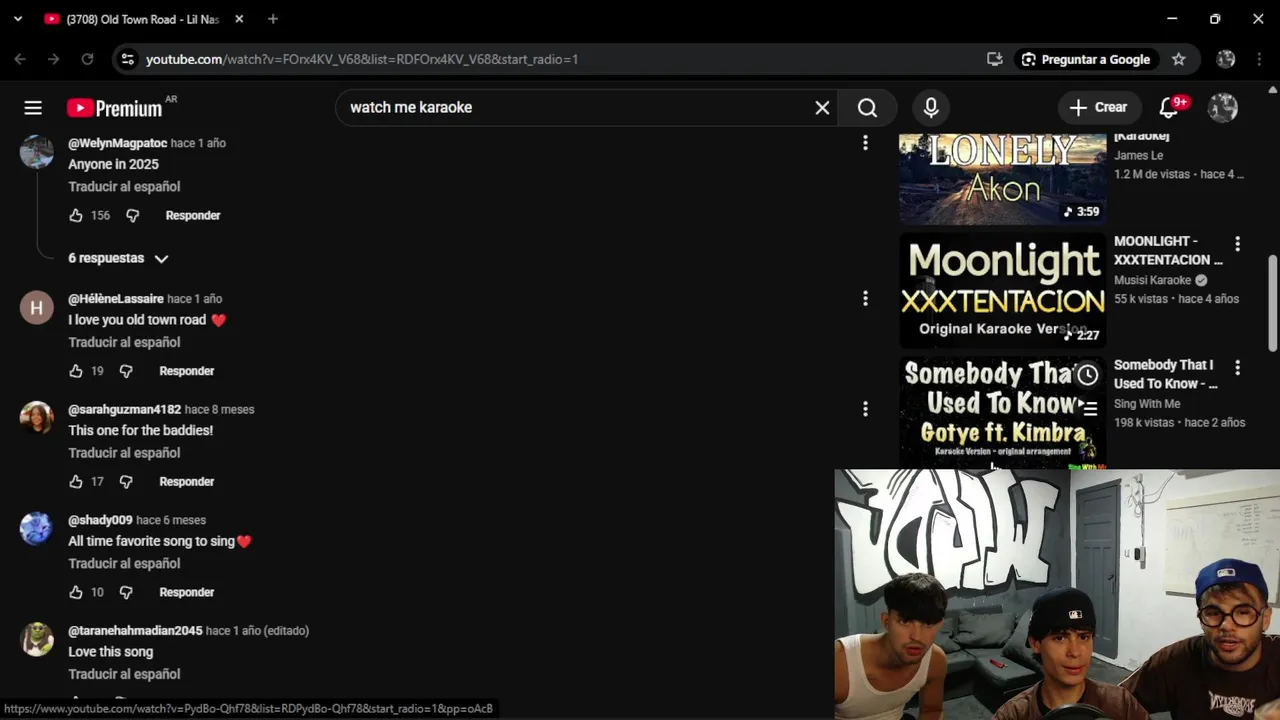Open @taranehahmadian2045's channel name link
This screenshot has height=720, width=1280.
[x=135, y=631]
